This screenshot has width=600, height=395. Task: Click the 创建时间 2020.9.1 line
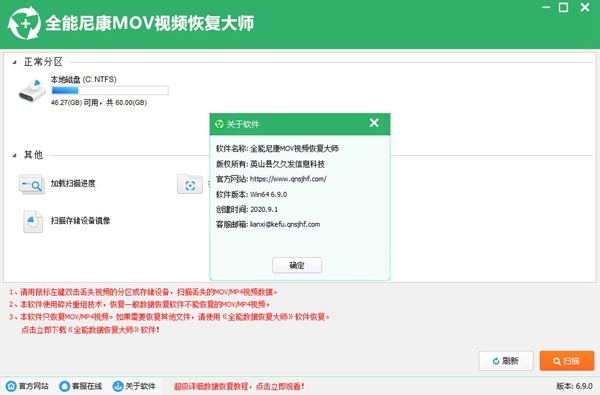click(x=247, y=209)
